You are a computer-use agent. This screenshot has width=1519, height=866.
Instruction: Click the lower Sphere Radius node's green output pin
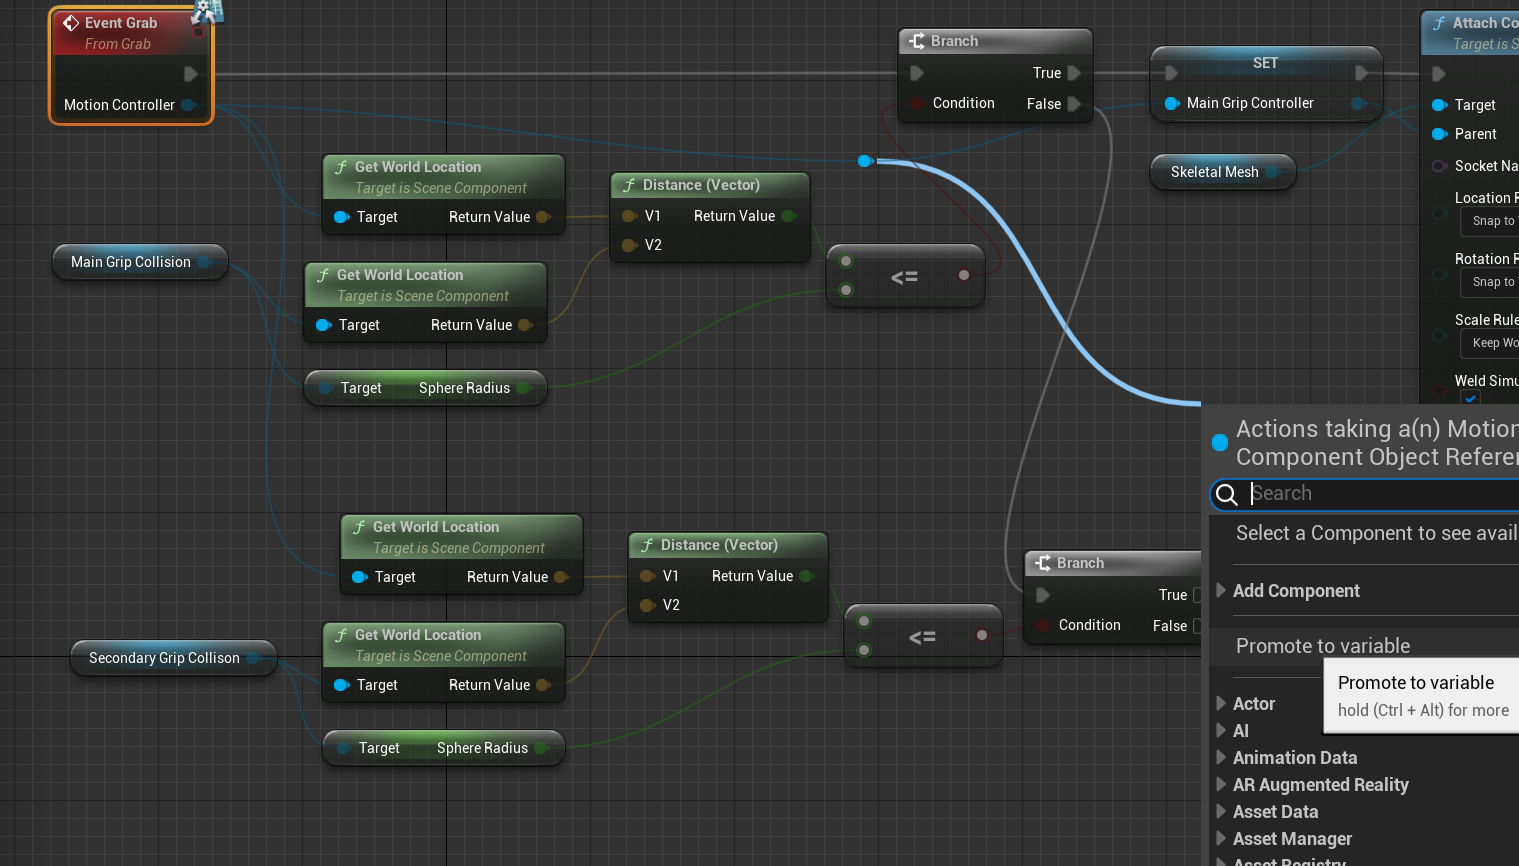[x=541, y=748]
